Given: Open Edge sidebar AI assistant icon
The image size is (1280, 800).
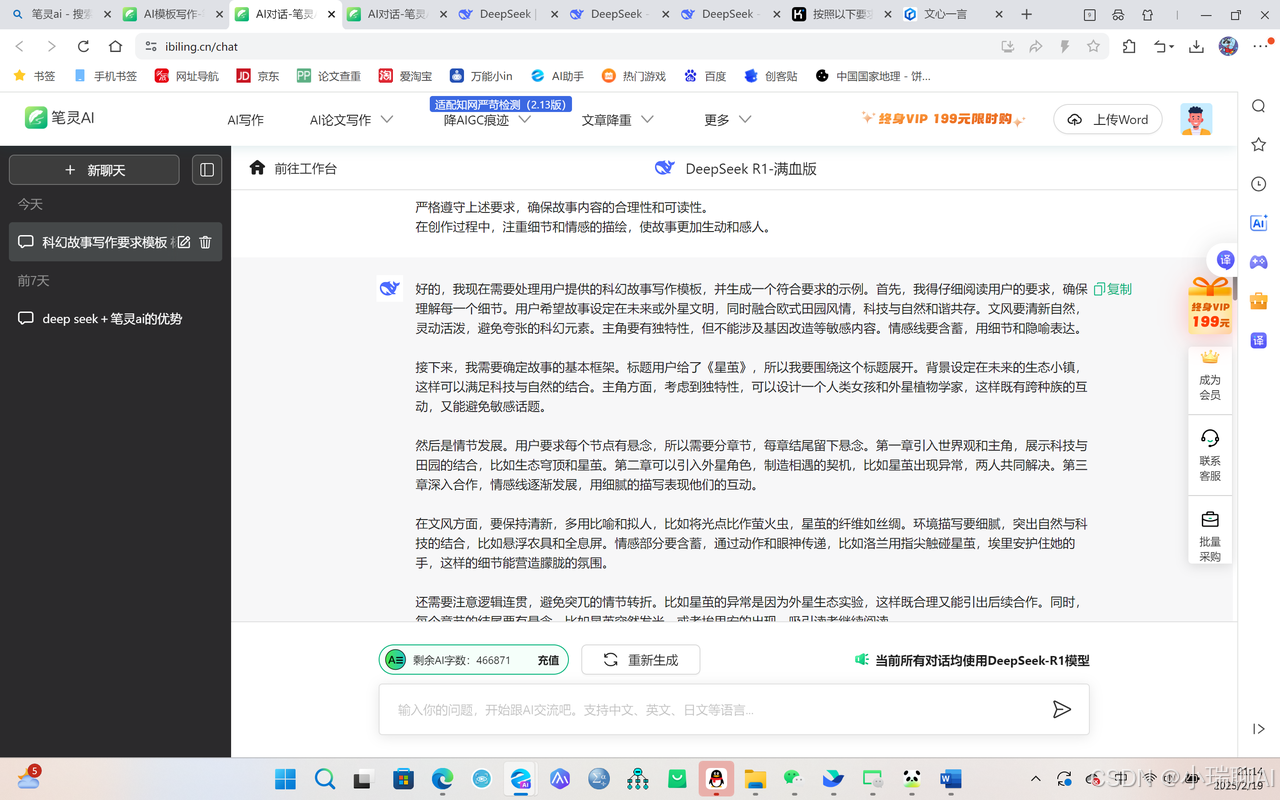Looking at the screenshot, I should pos(1259,223).
